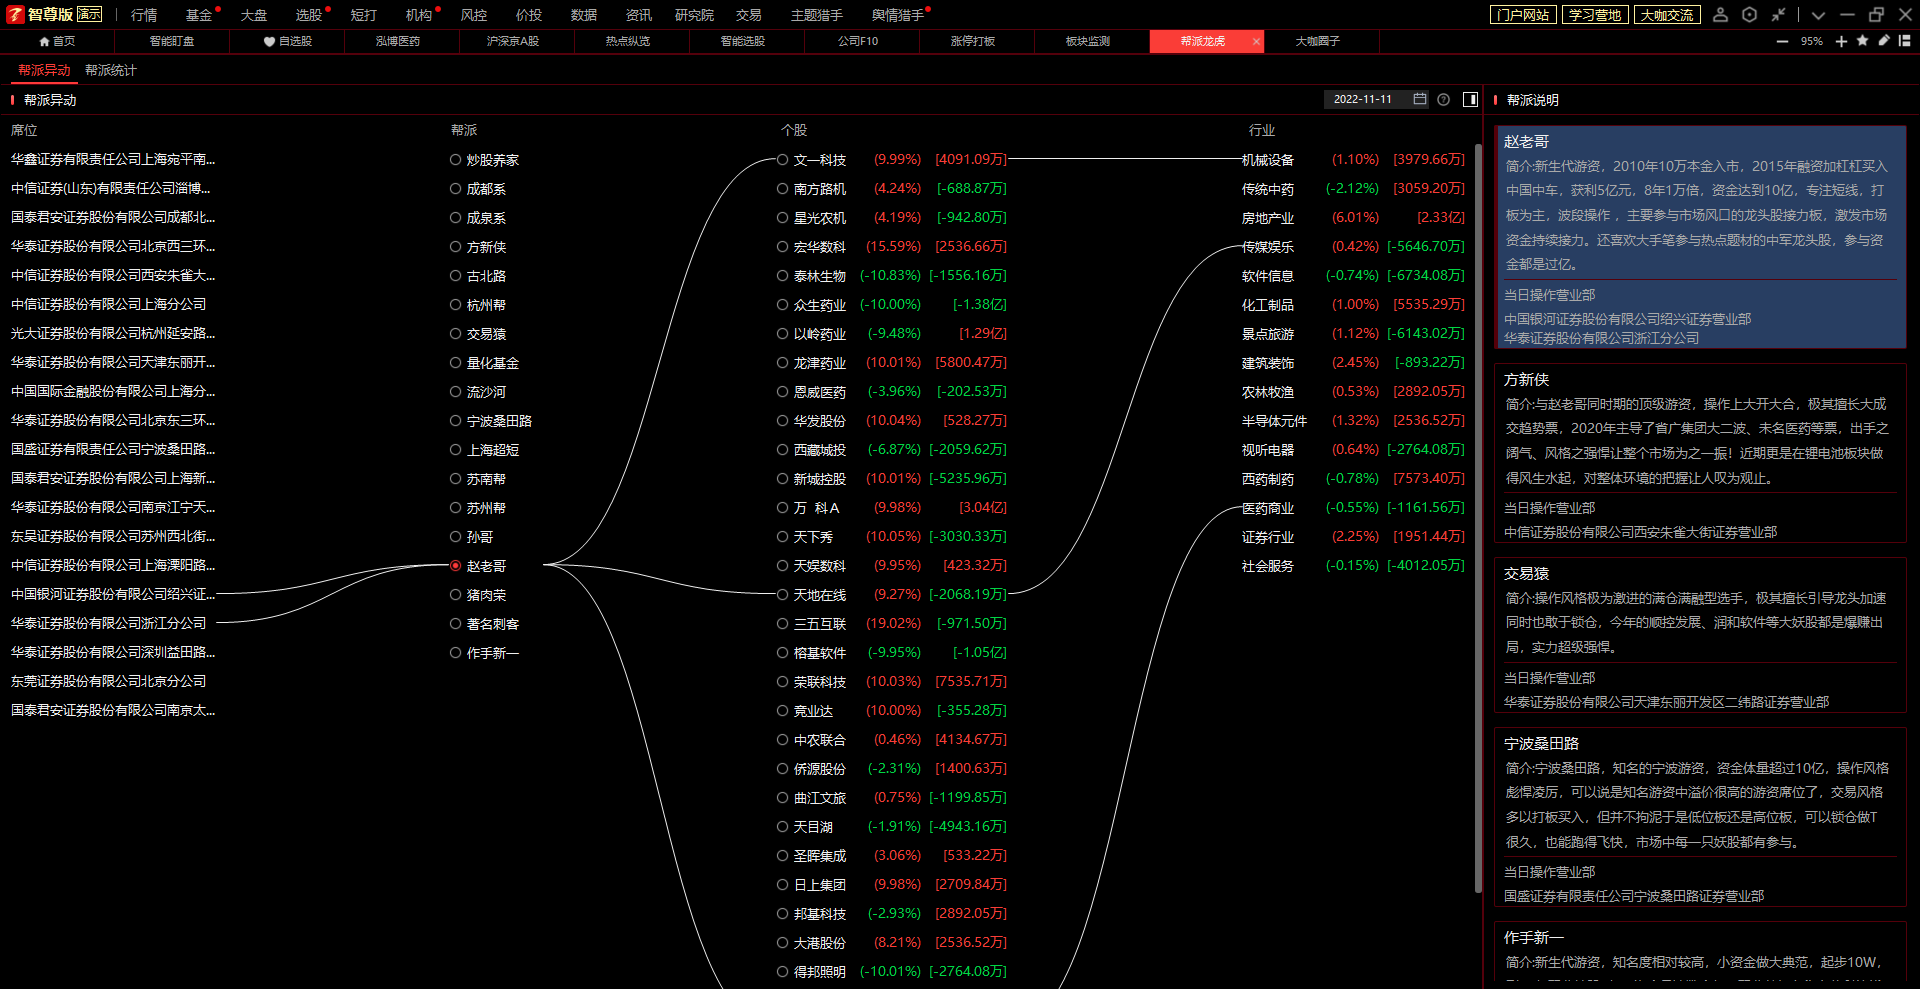Zoom out with the minus icon
This screenshot has height=989, width=1920.
[x=1782, y=41]
